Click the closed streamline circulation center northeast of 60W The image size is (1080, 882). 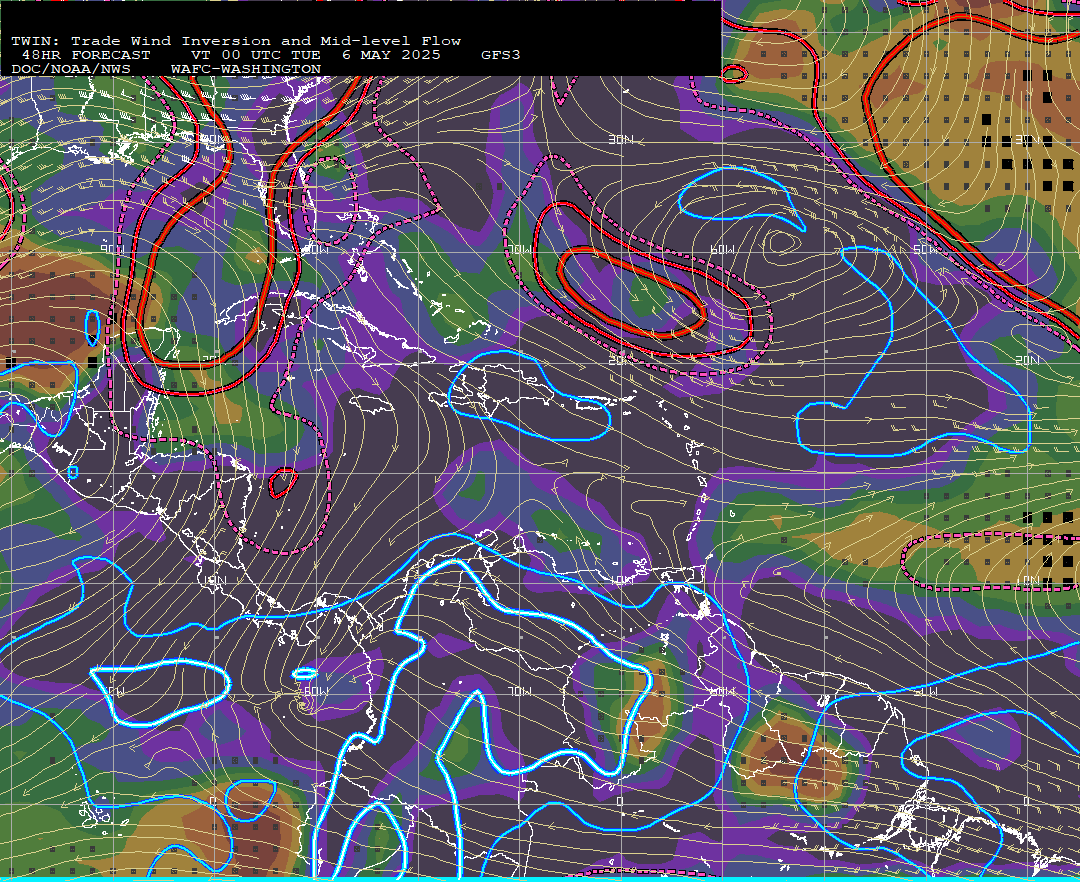tap(781, 241)
